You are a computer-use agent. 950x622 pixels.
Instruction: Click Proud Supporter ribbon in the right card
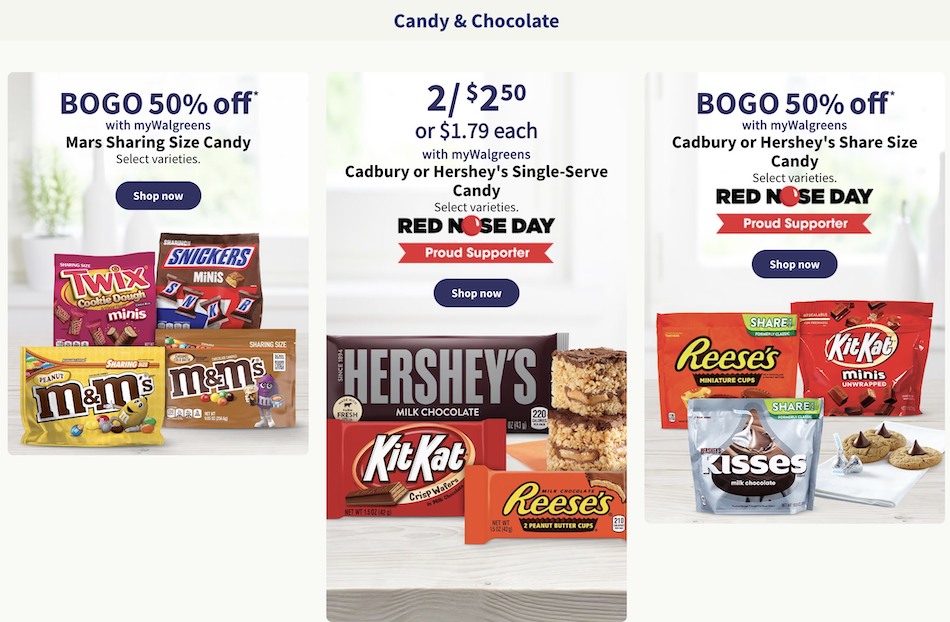[x=794, y=223]
